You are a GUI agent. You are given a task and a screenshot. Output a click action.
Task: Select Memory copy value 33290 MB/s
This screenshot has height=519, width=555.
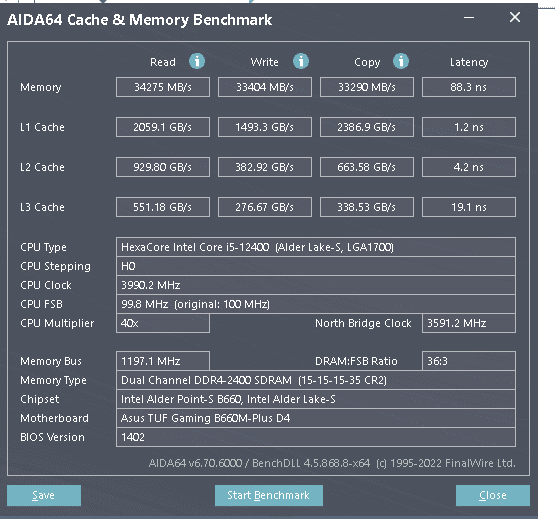coord(367,87)
